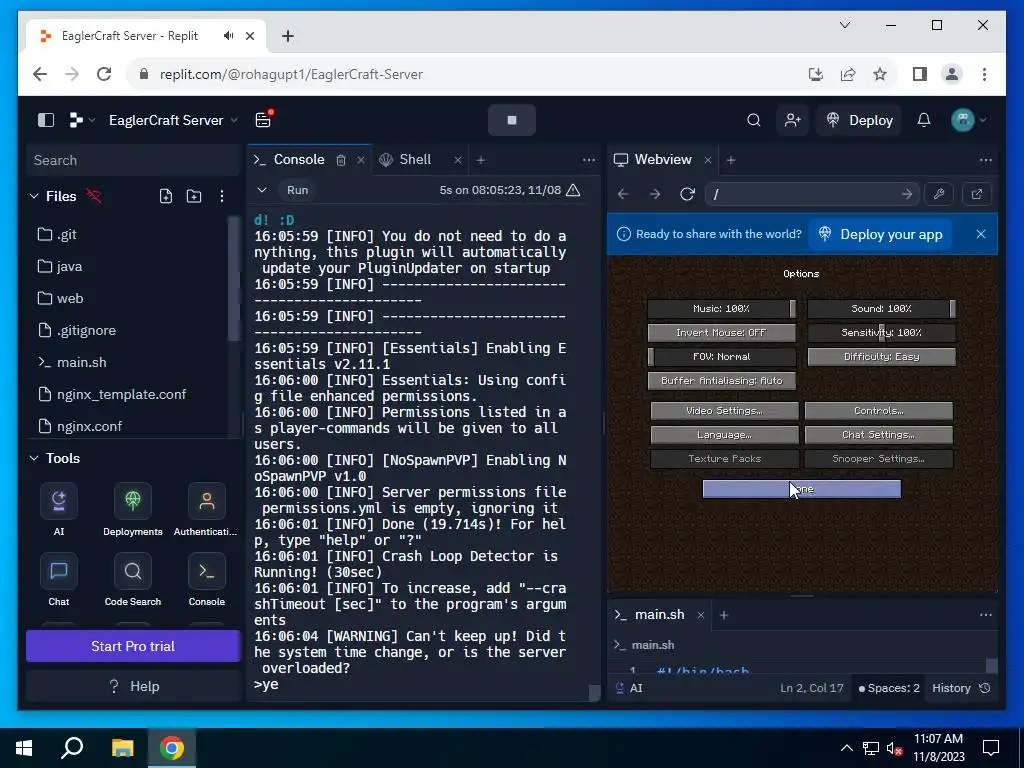The height and width of the screenshot is (768, 1024).
Task: Toggle the hidden files eye icon
Action: point(94,196)
